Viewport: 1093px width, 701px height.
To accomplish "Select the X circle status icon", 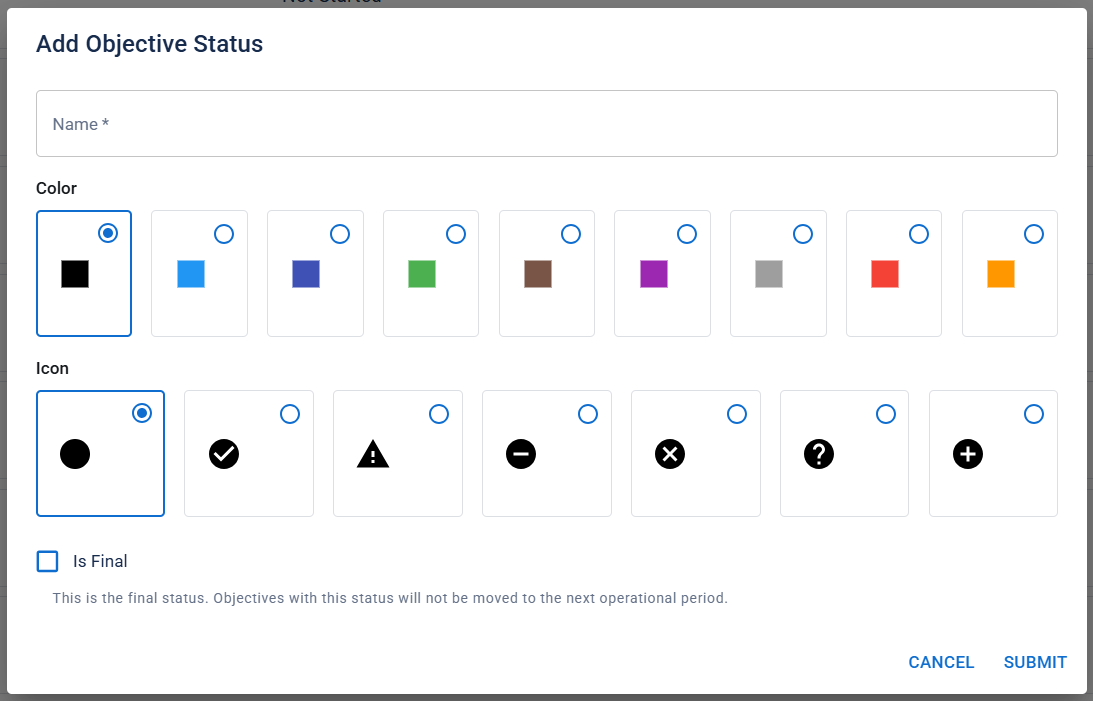I will 670,454.
